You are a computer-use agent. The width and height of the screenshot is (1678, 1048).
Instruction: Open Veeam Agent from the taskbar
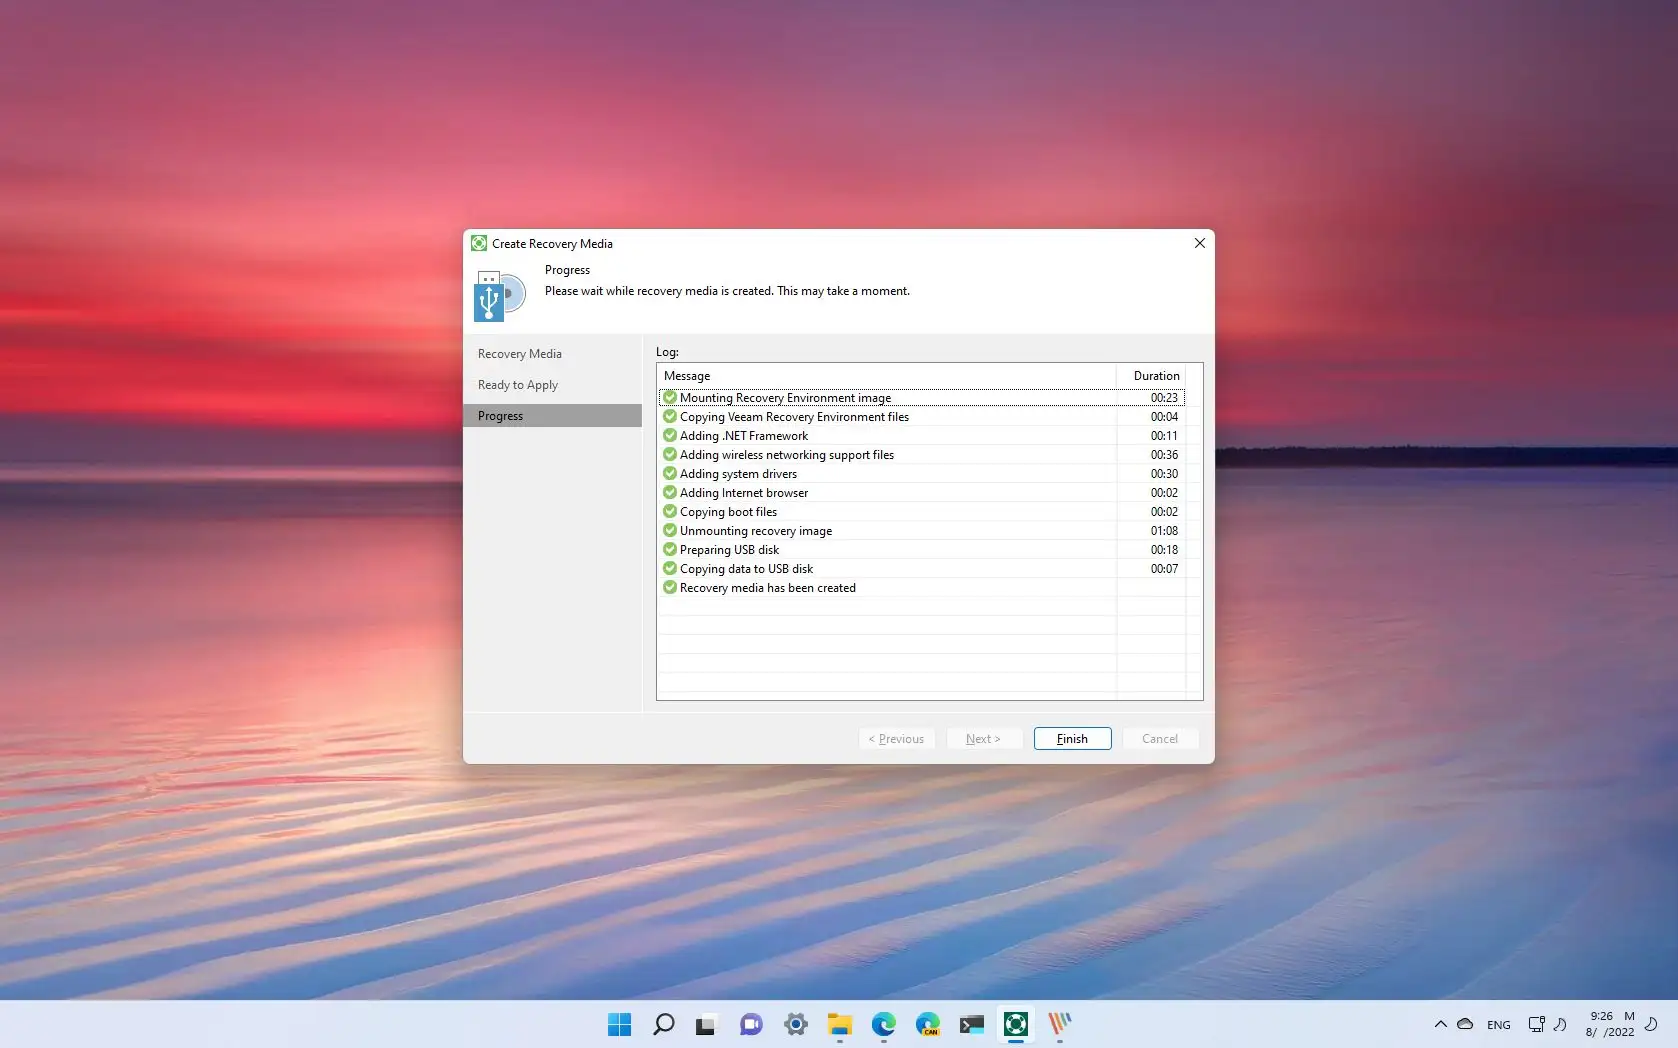point(1015,1024)
